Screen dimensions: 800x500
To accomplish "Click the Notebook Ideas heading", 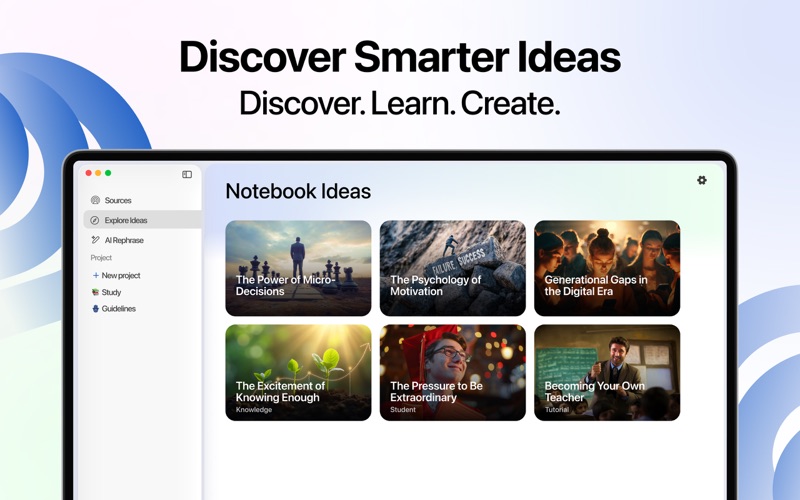I will pyautogui.click(x=298, y=191).
